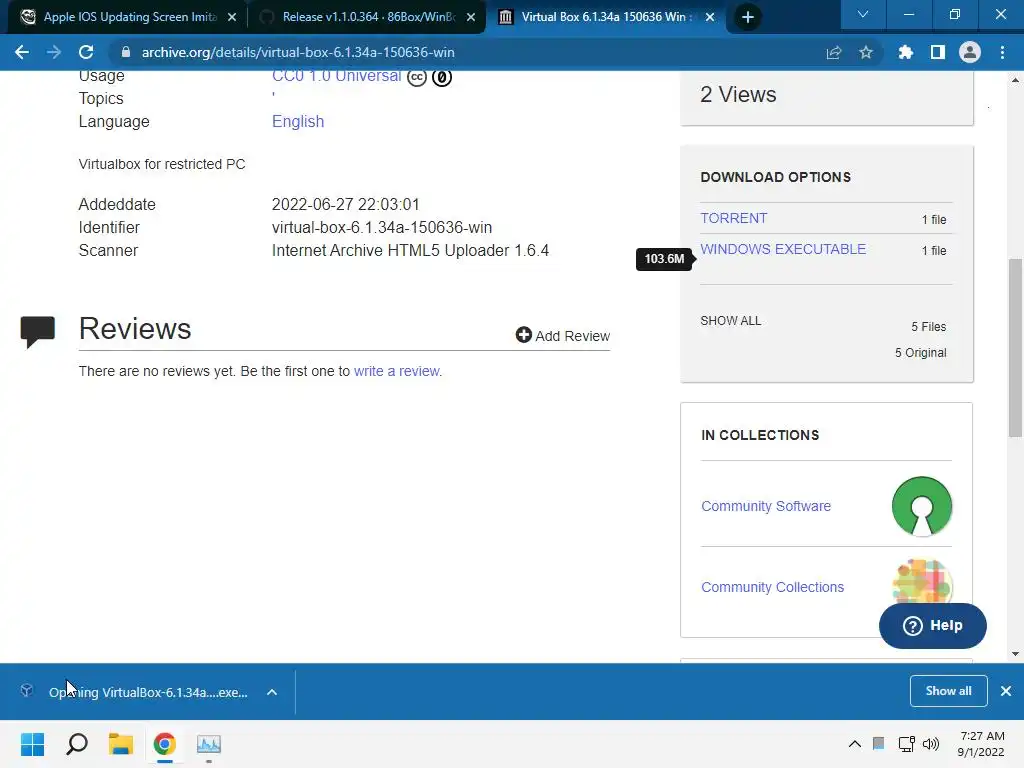Viewport: 1024px width, 768px height.
Task: Open Community Collections link
Action: click(x=773, y=587)
